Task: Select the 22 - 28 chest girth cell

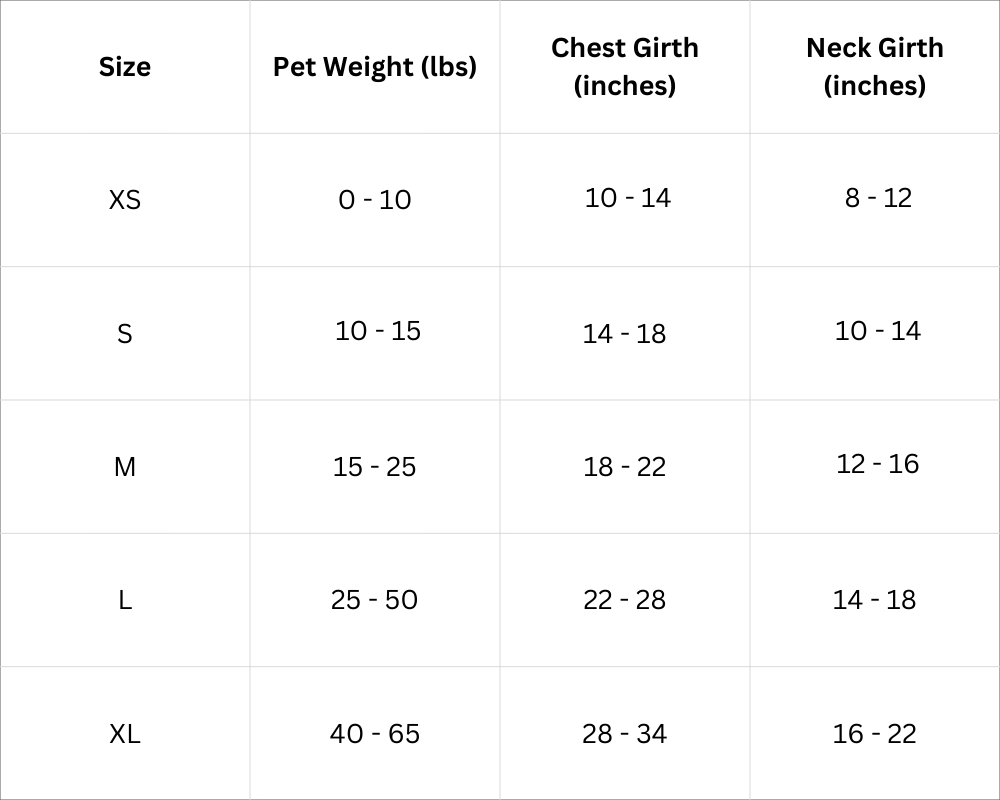Action: click(x=625, y=600)
